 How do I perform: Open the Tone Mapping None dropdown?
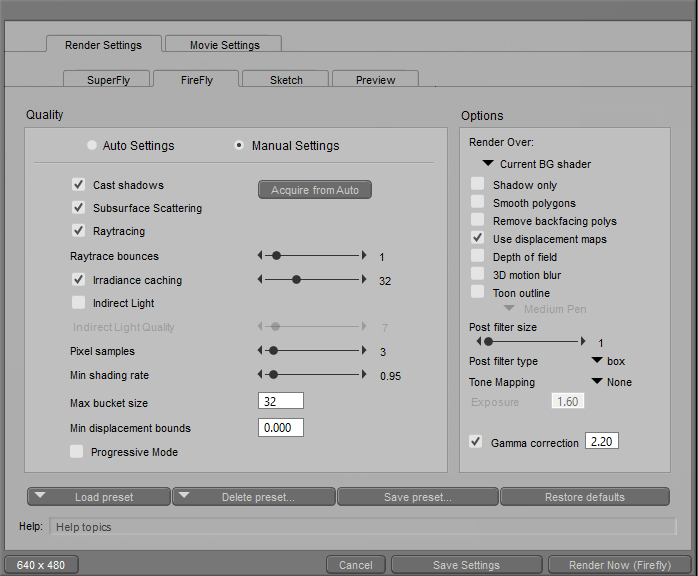(x=612, y=382)
